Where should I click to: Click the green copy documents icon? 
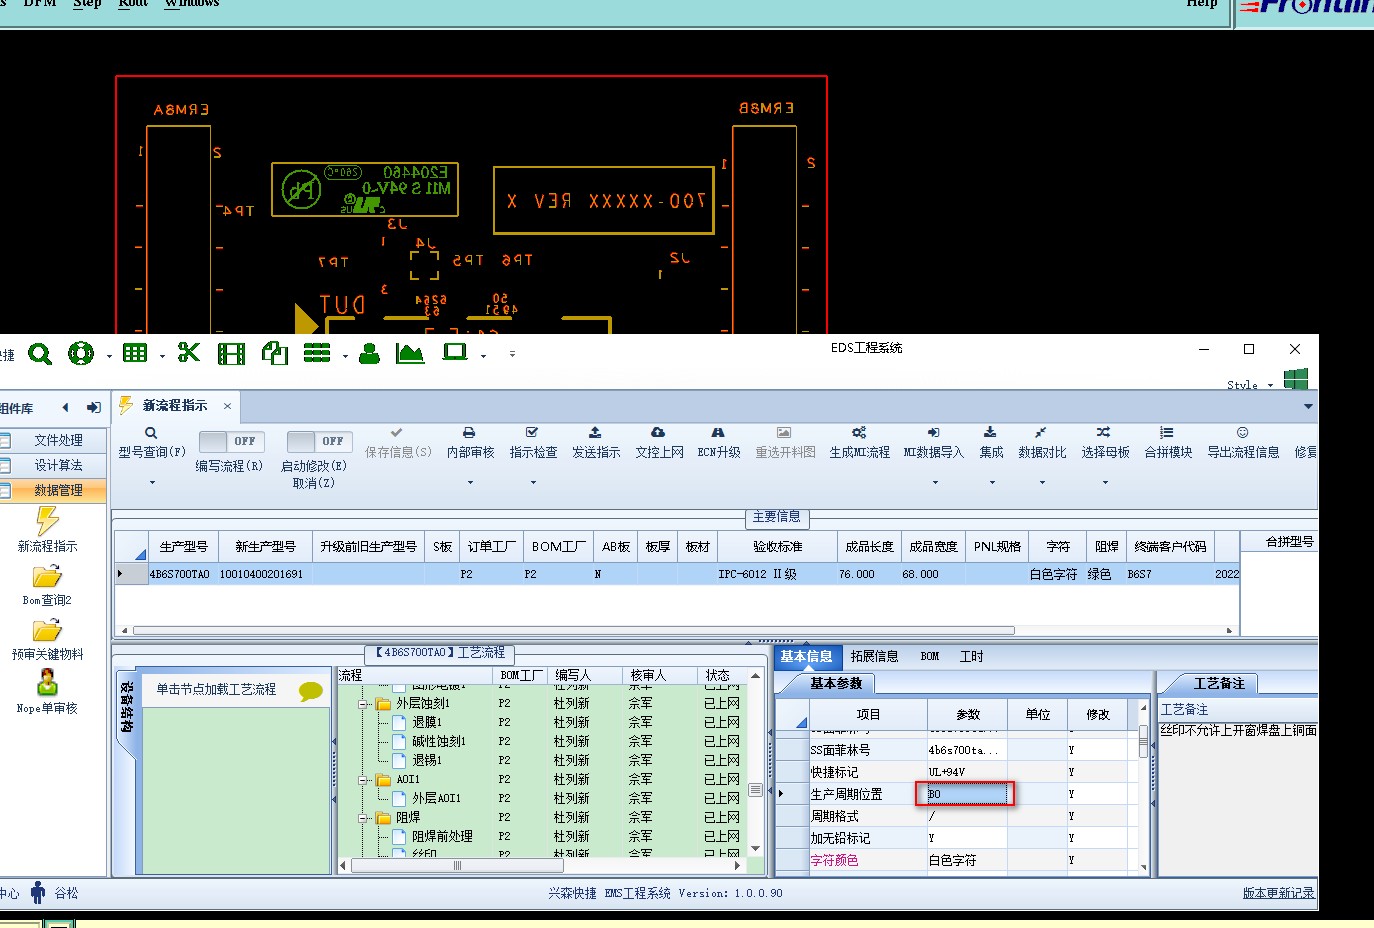coord(275,352)
